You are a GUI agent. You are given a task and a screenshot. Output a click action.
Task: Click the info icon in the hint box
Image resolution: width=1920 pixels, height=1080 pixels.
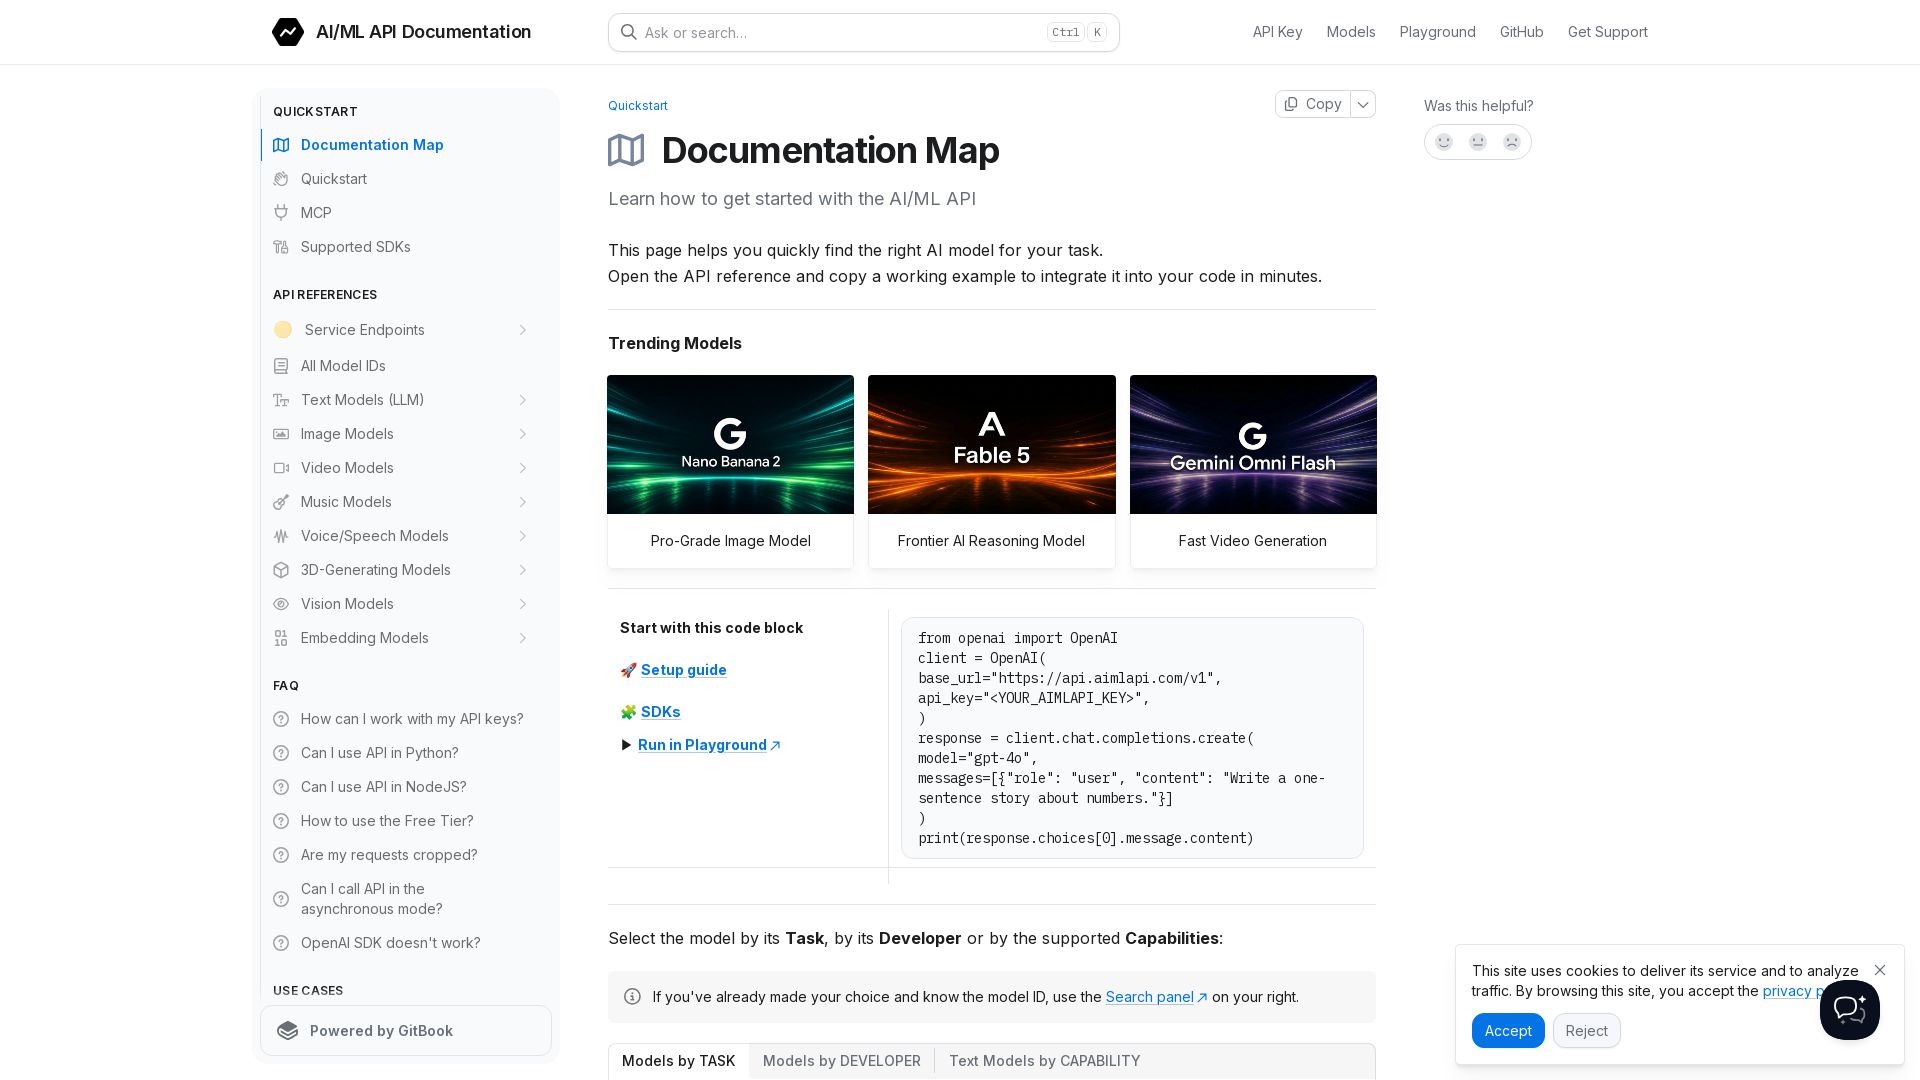[x=632, y=997]
